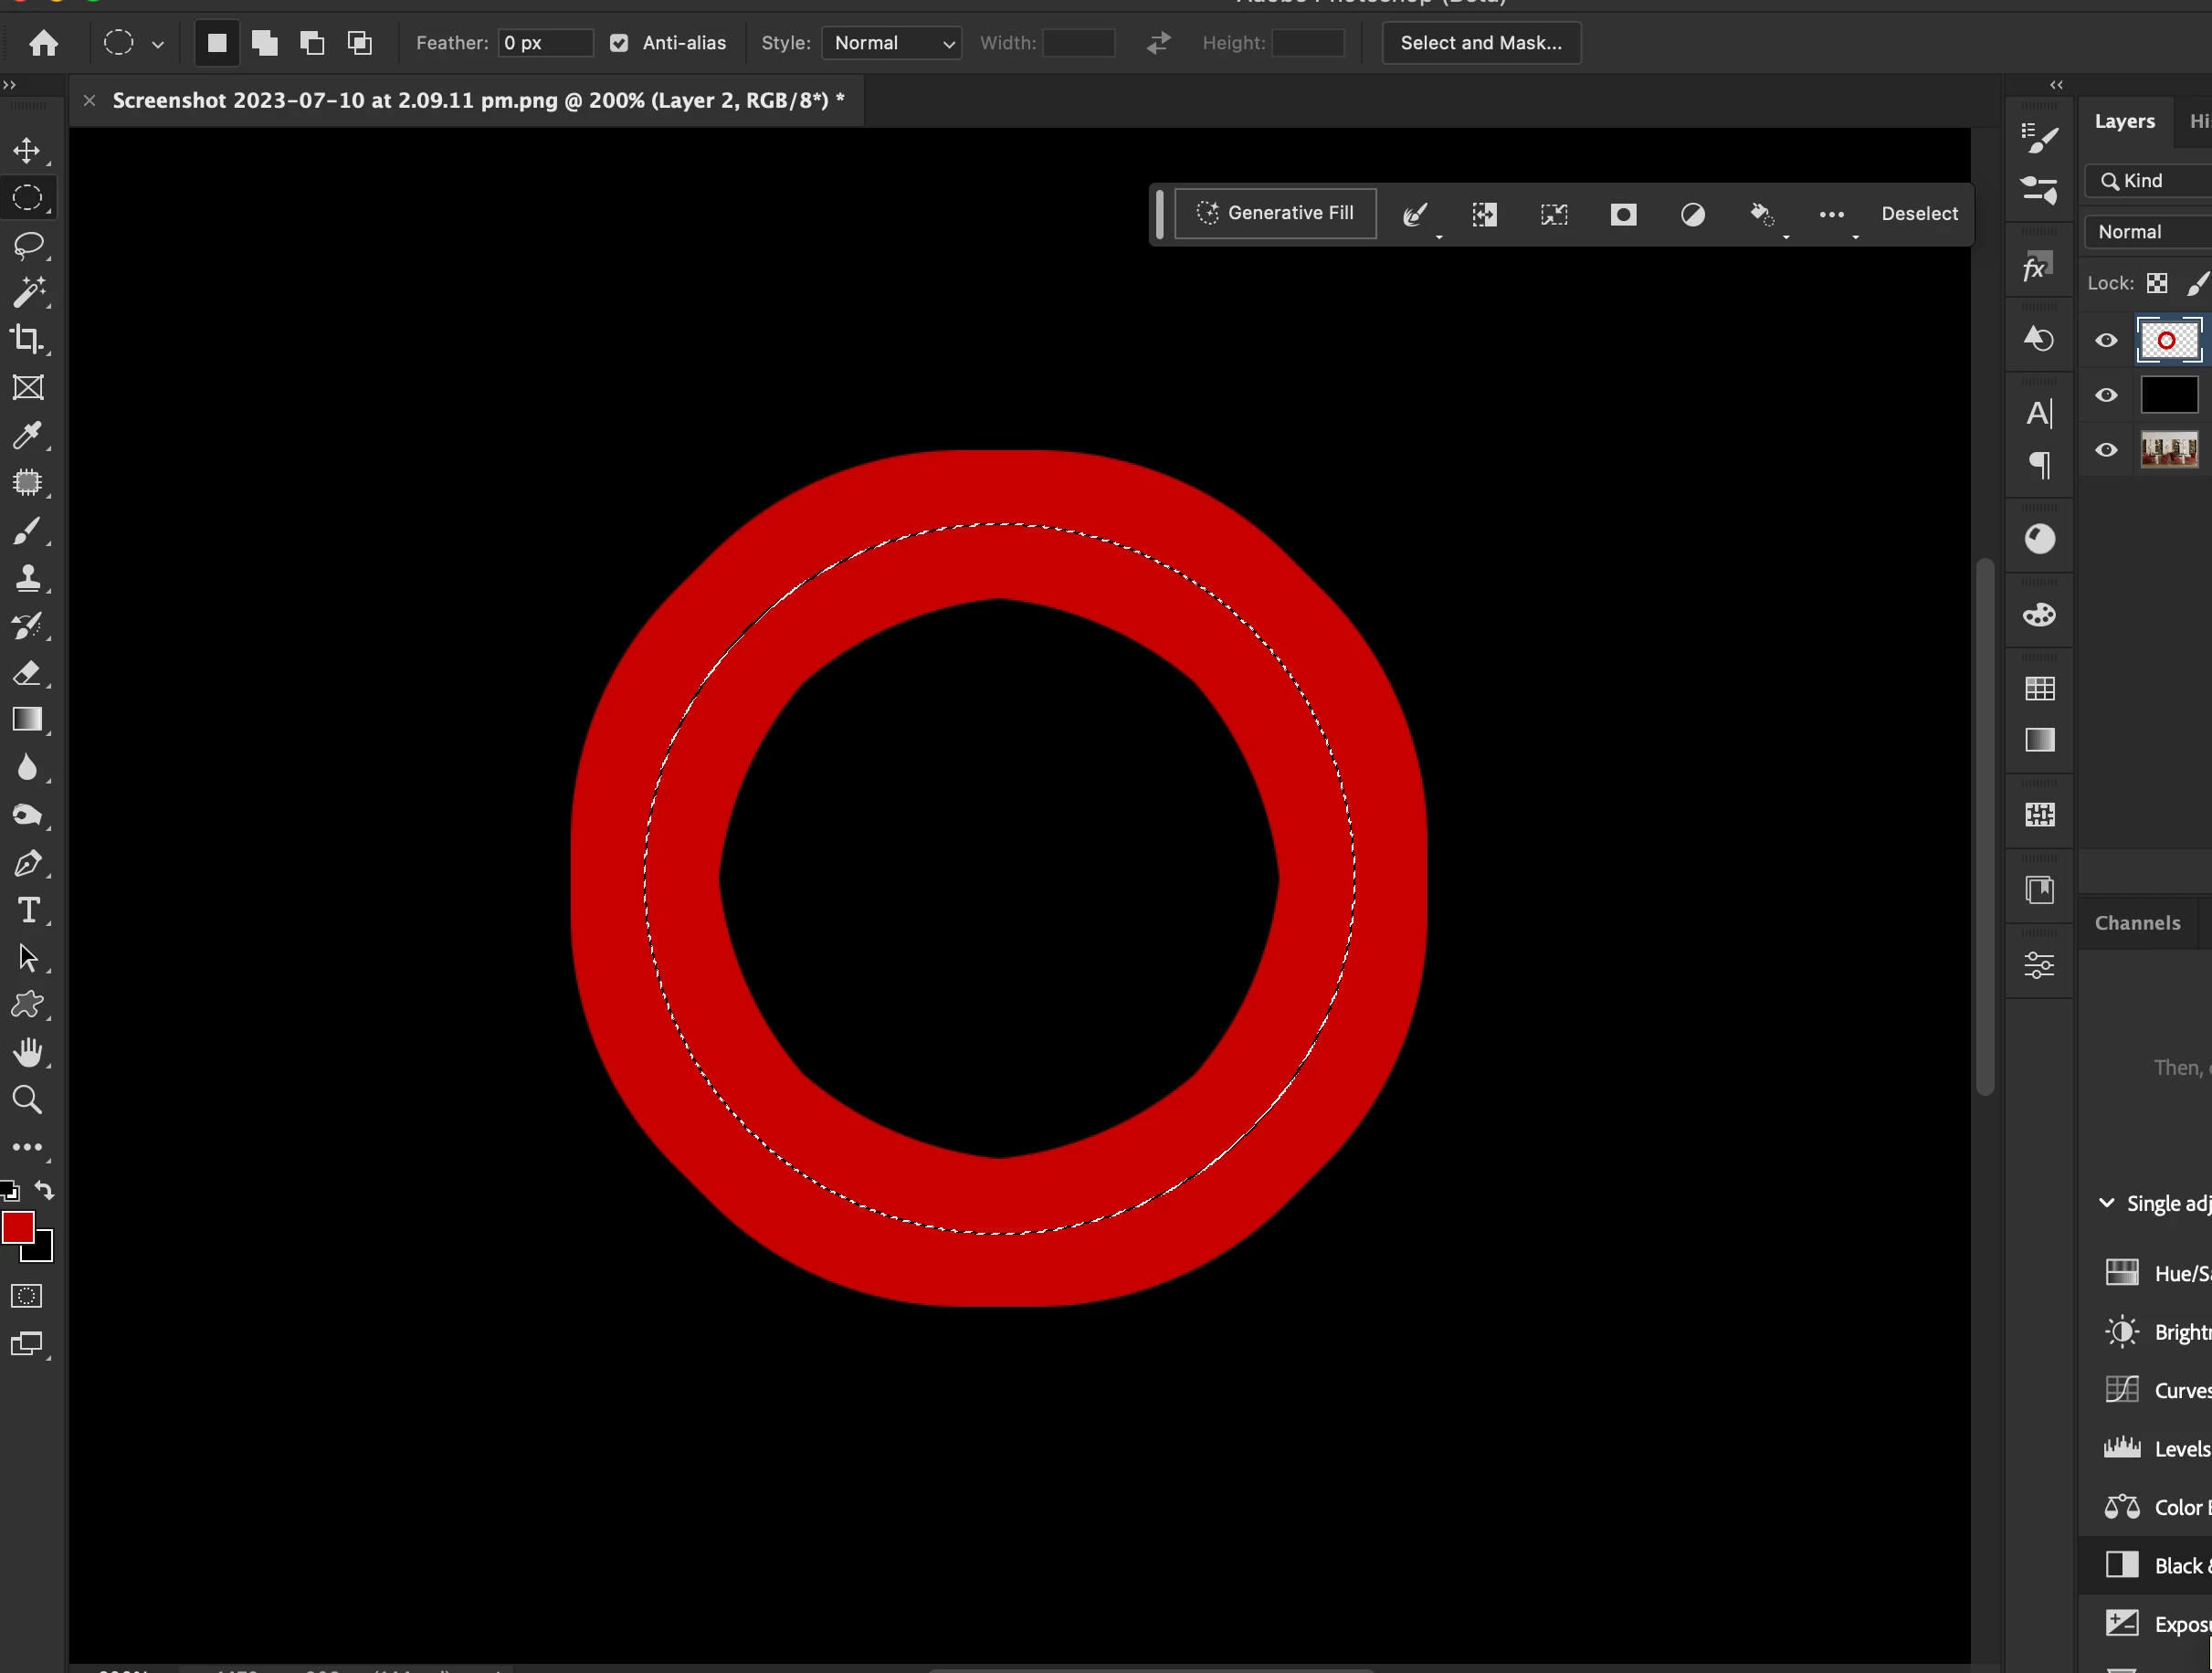Select the Lasso tool
Image resolution: width=2212 pixels, height=1673 pixels.
coord(27,245)
